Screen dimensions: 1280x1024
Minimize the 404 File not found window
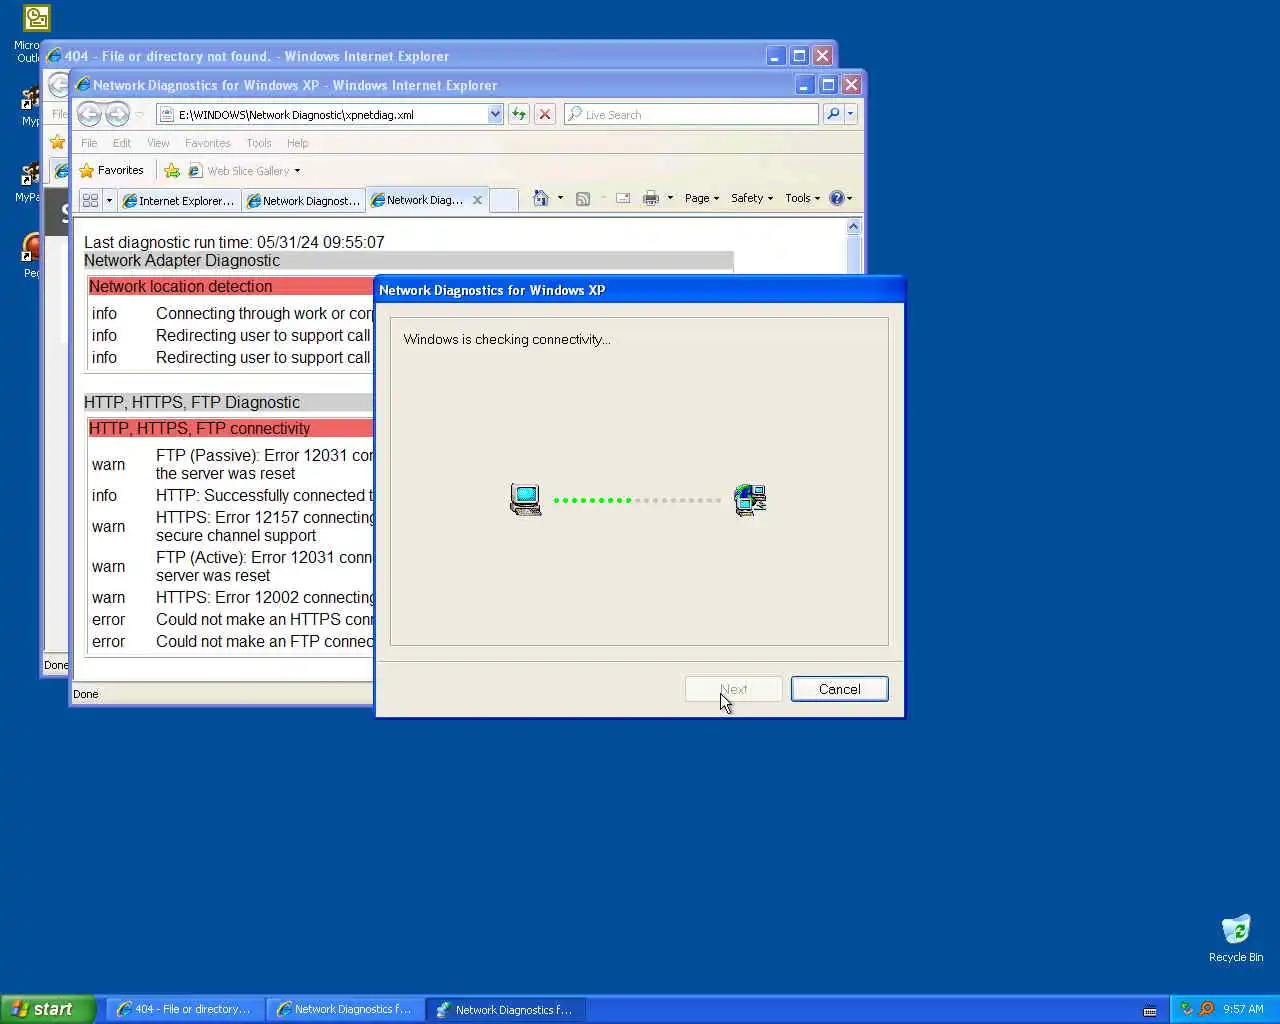tap(775, 56)
